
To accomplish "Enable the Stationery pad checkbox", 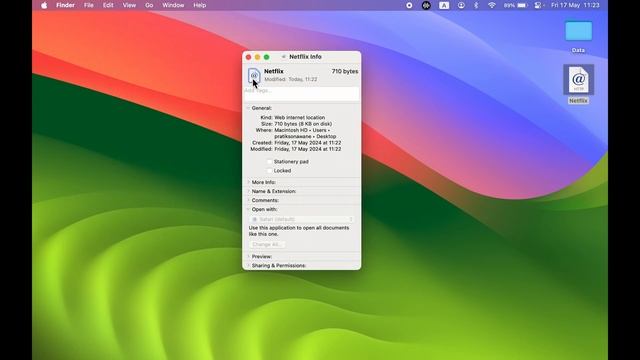I will click(x=269, y=162).
